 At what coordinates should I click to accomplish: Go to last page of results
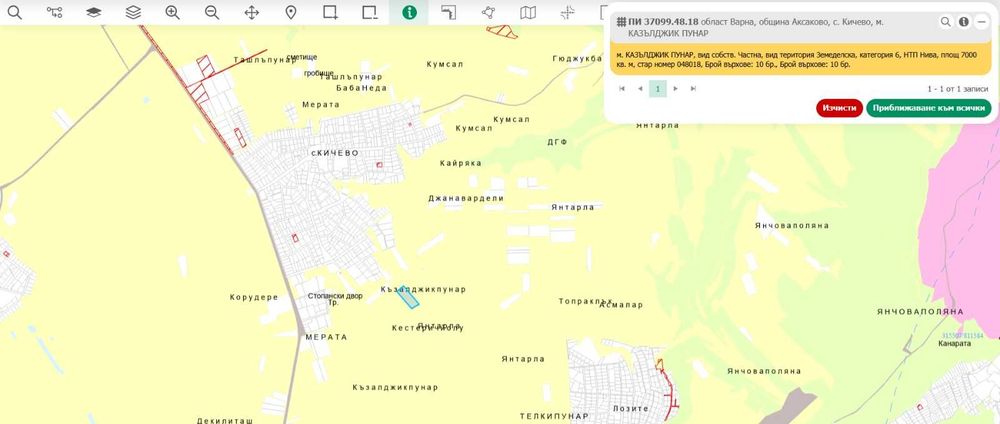[693, 89]
